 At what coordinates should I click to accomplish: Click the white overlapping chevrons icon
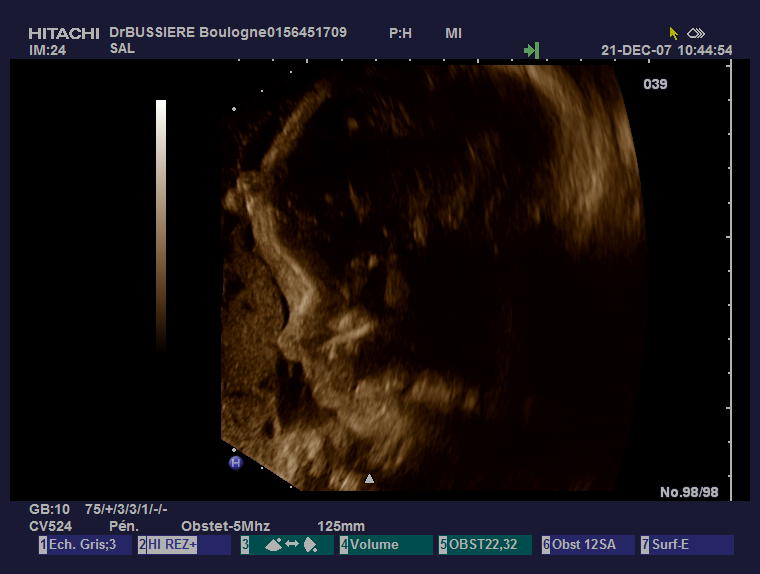[696, 33]
